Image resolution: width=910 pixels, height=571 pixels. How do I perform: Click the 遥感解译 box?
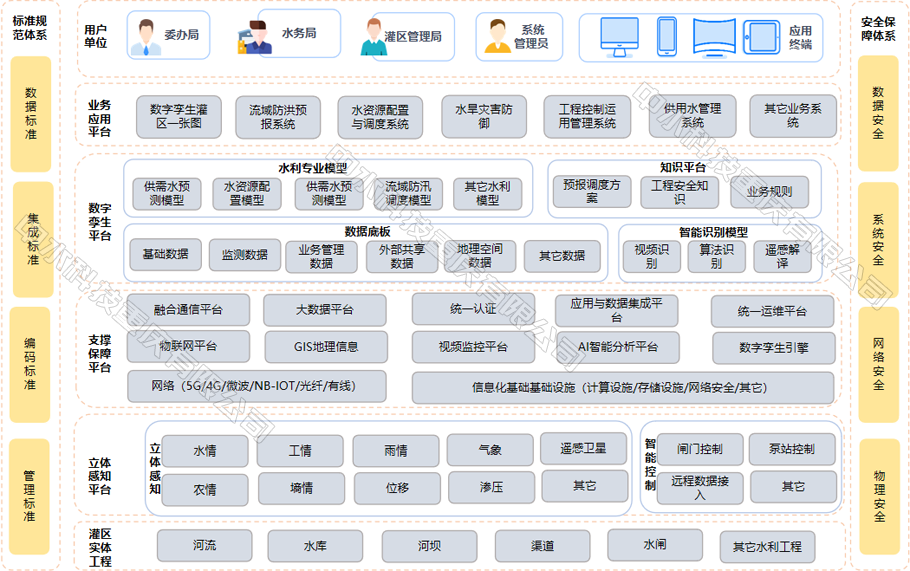782,256
